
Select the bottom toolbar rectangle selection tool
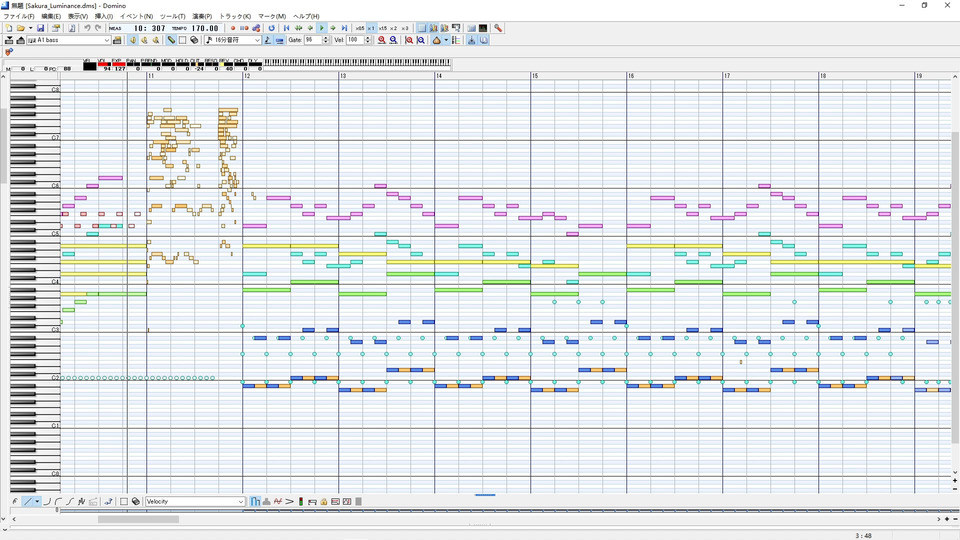(124, 501)
